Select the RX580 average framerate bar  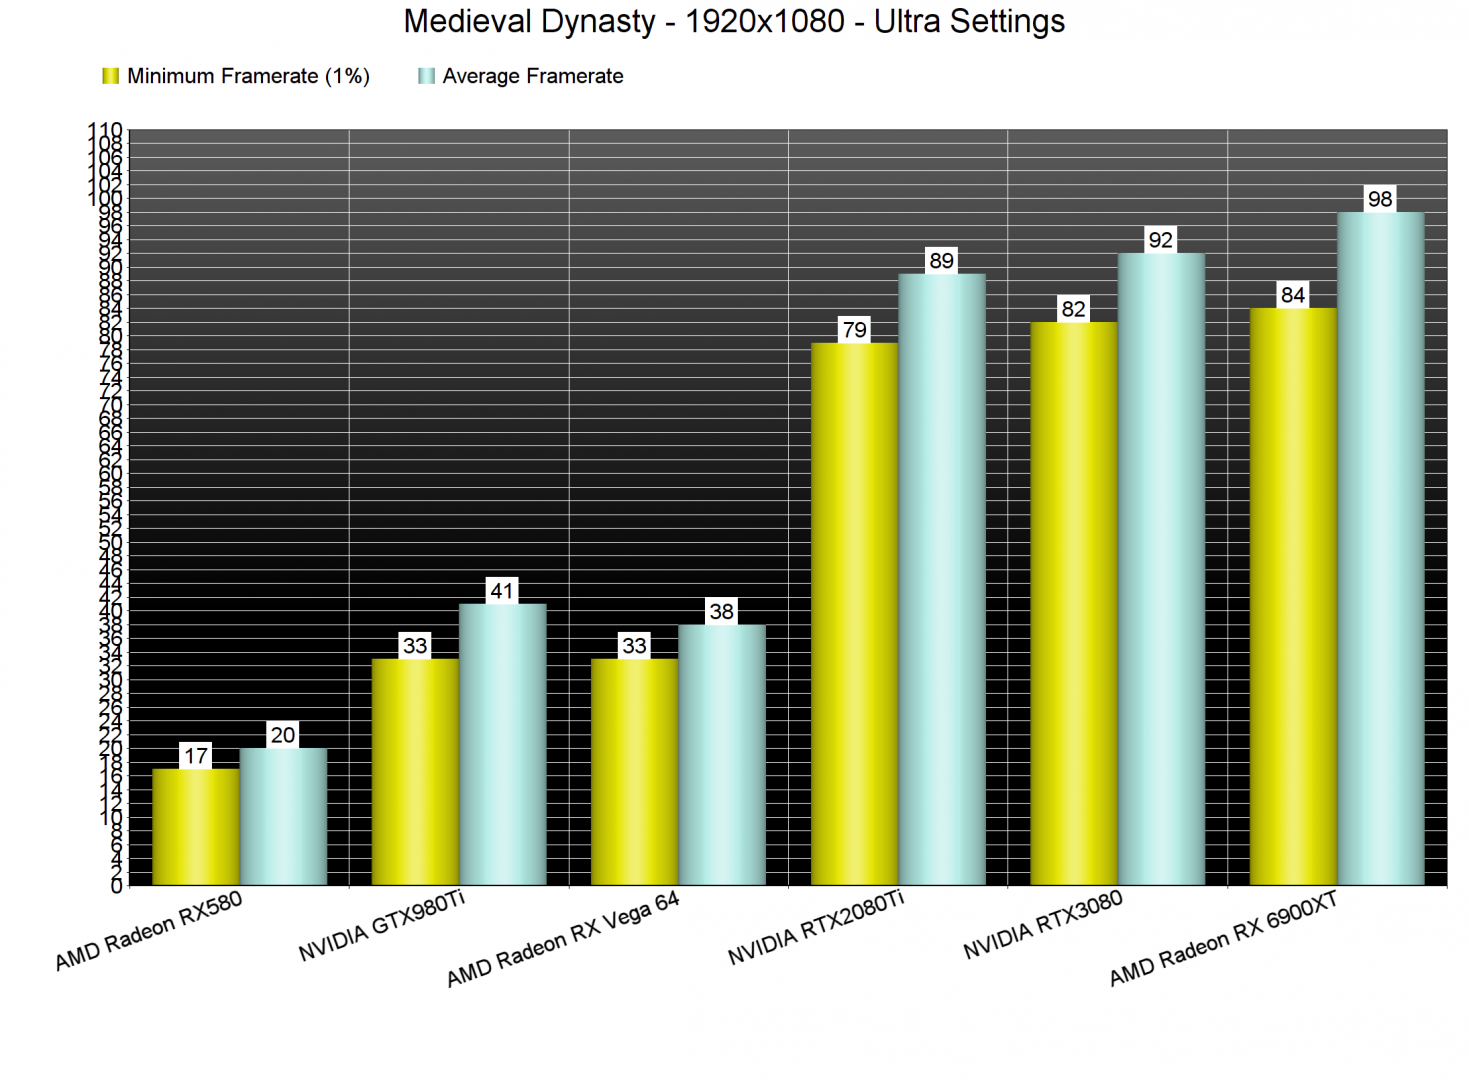283,816
